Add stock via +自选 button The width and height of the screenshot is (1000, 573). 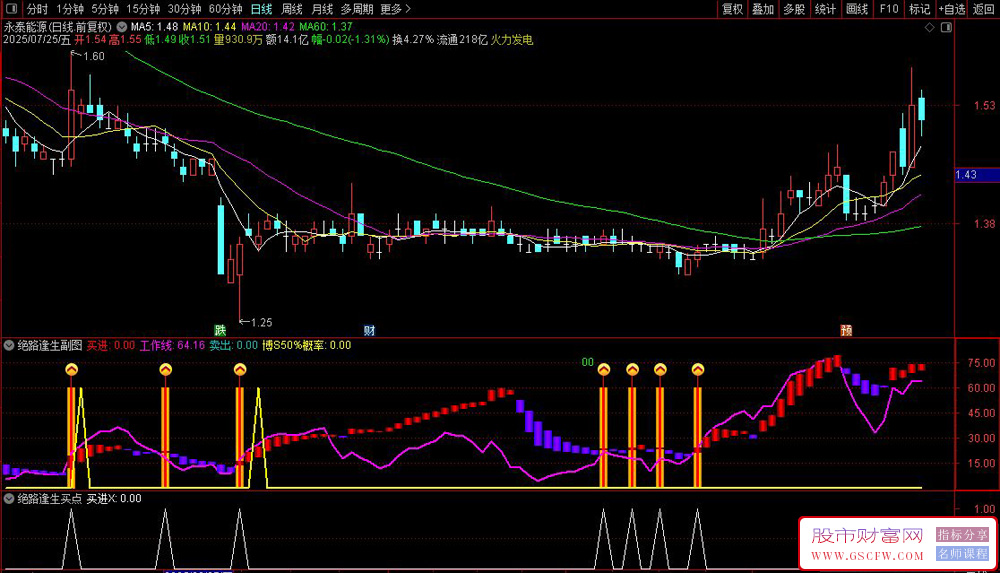point(952,9)
